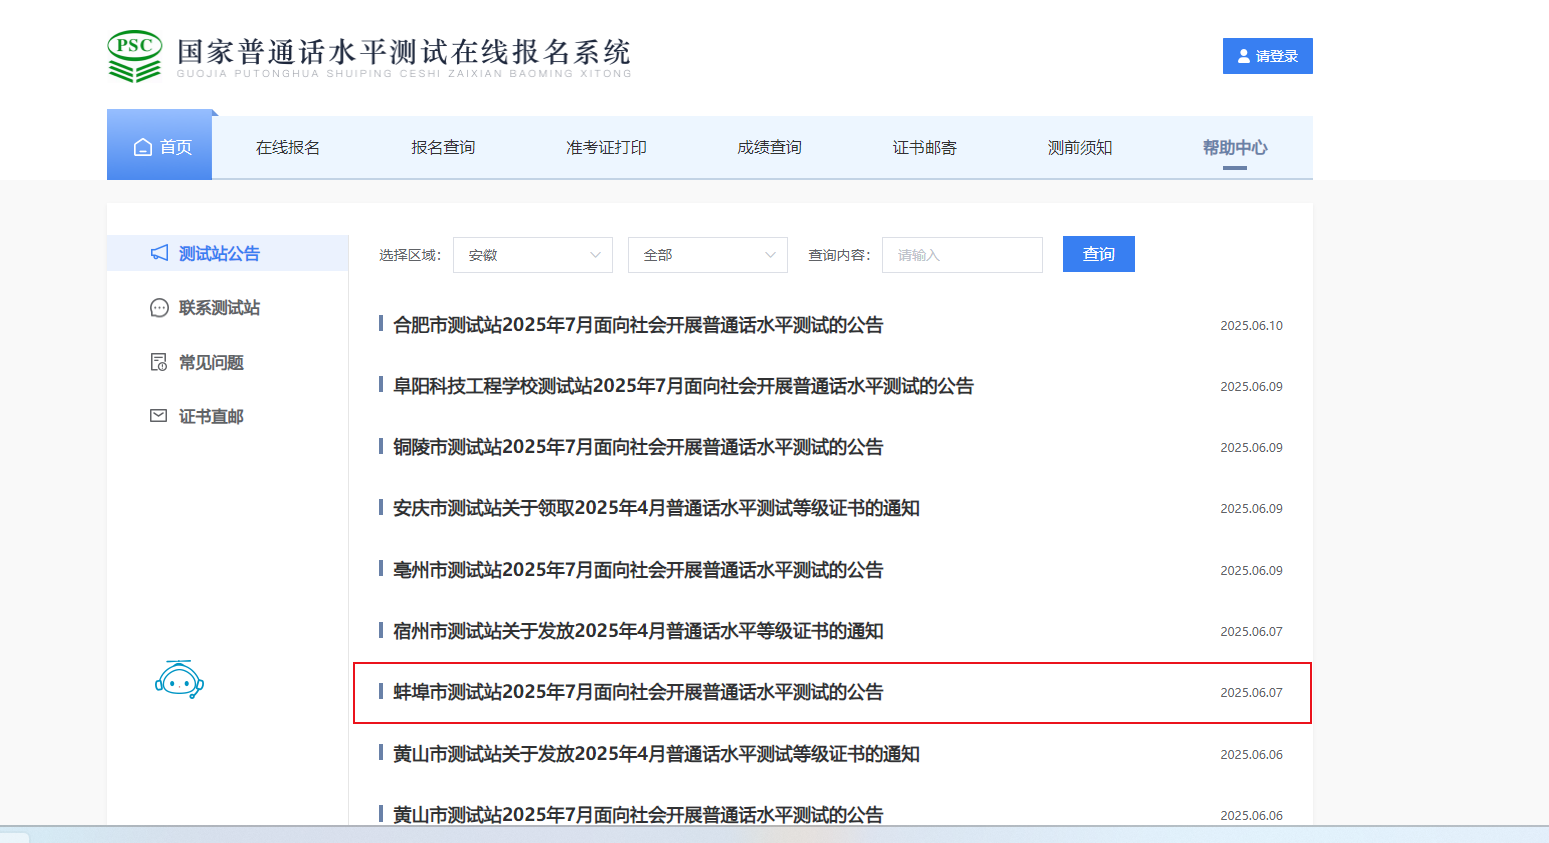Click the document icon beside 常见问题
This screenshot has height=843, width=1549.
pyautogui.click(x=159, y=362)
